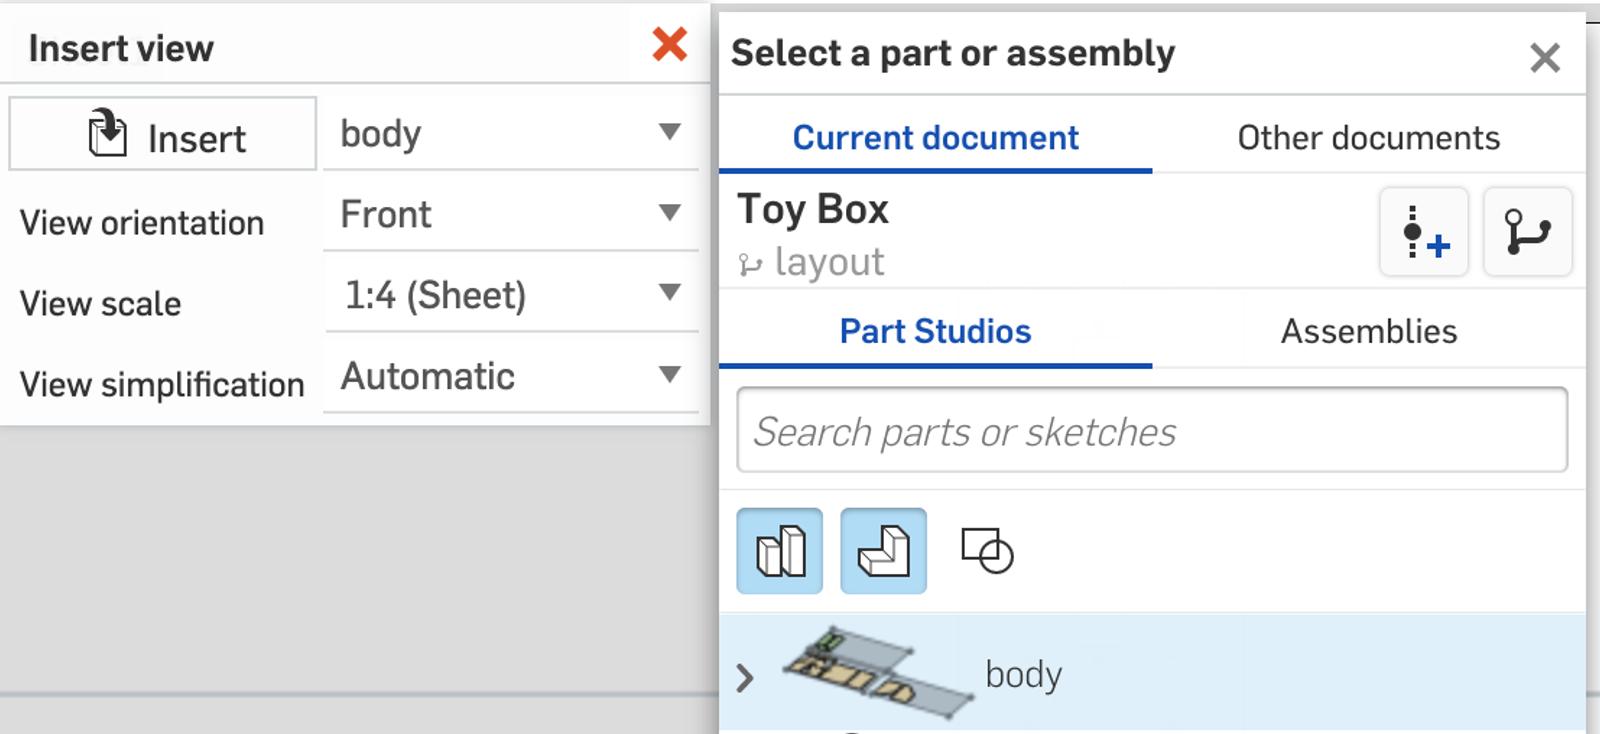The height and width of the screenshot is (734, 1600).
Task: Open the version and branch graph icon
Action: point(1527,232)
